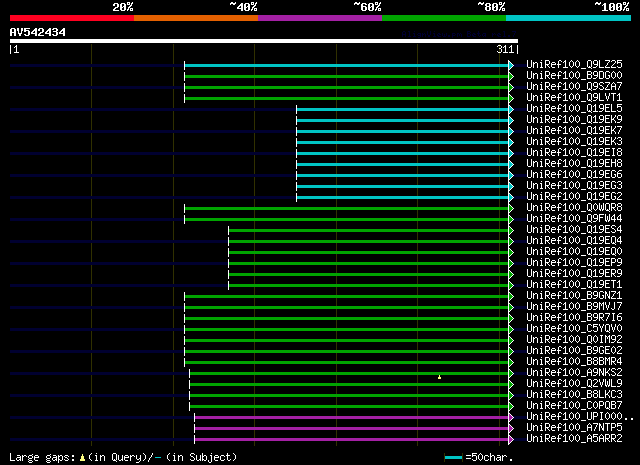Click the end position number 311
Image resolution: width=640 pixels, height=465 pixels.
505,49
